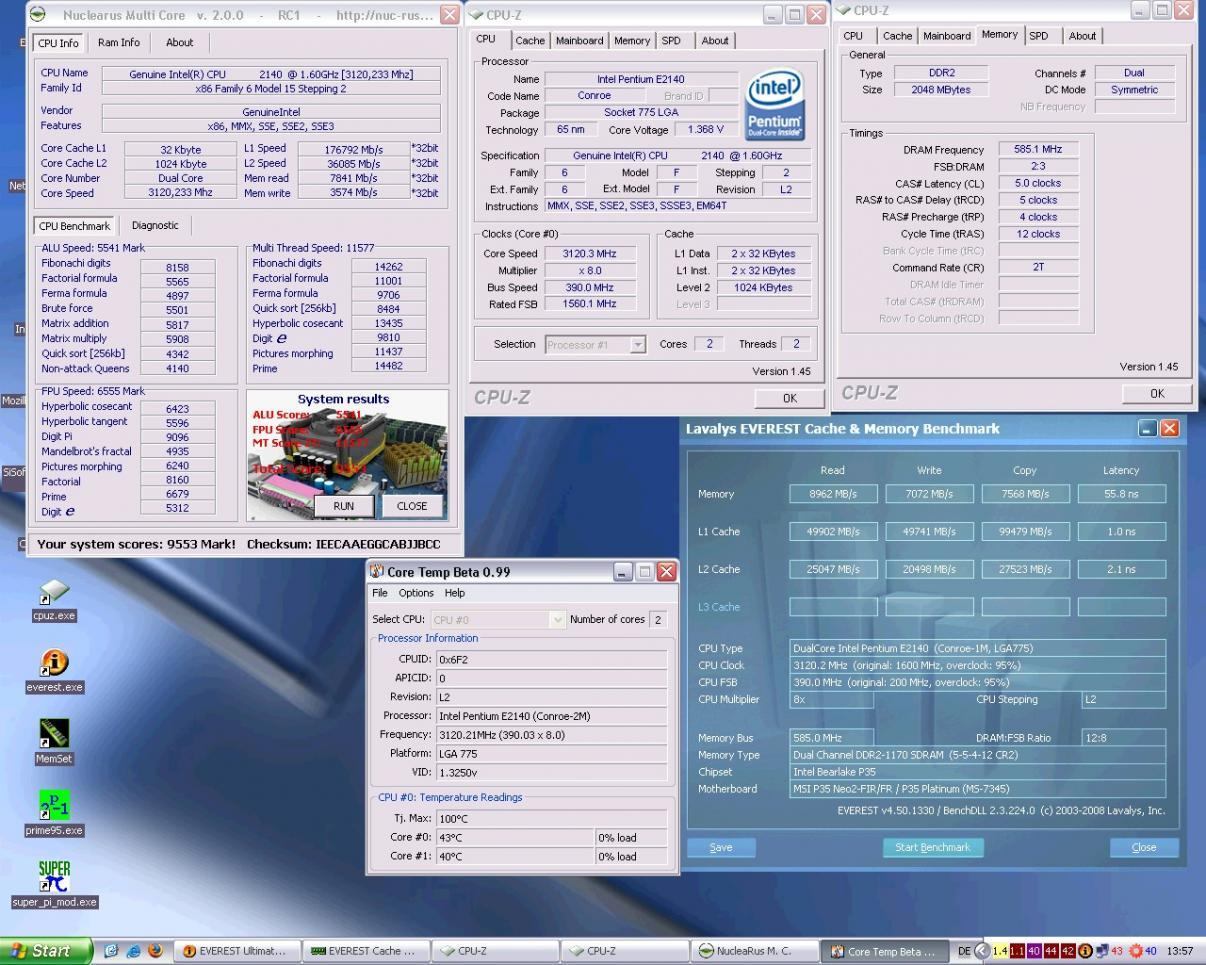Click the Nuclearus title bar app icon
This screenshot has height=965, width=1206.
38,15
